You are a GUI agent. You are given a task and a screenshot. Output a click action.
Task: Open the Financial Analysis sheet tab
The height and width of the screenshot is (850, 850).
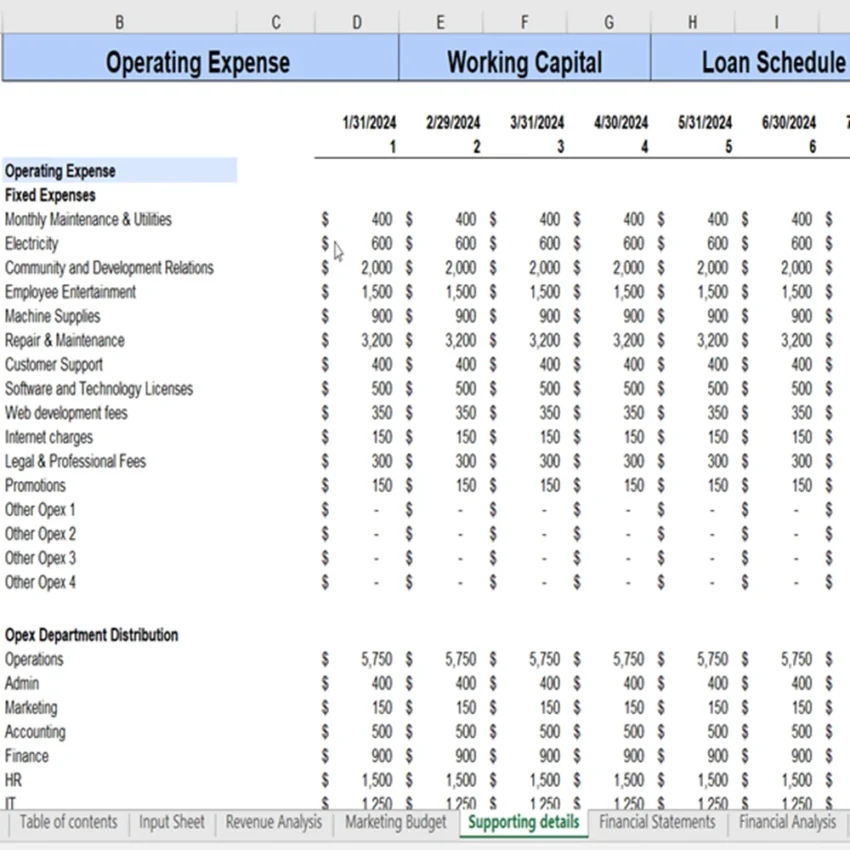(x=787, y=822)
